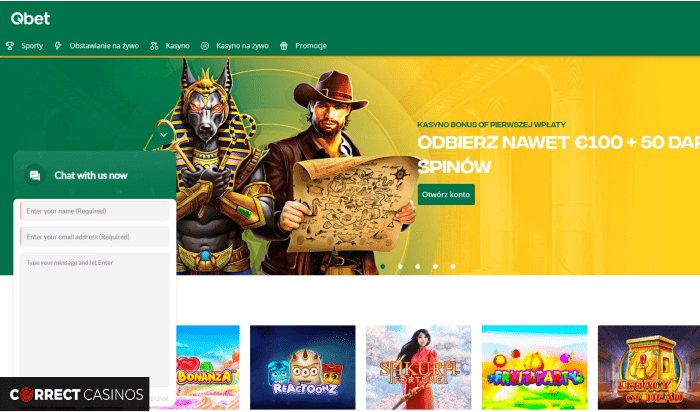
Task: Click the Correct Casinos logo
Action: (75, 394)
